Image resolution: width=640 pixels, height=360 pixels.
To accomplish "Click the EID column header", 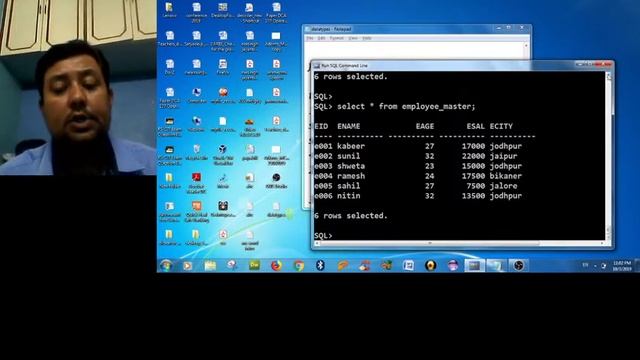I will click(321, 126).
